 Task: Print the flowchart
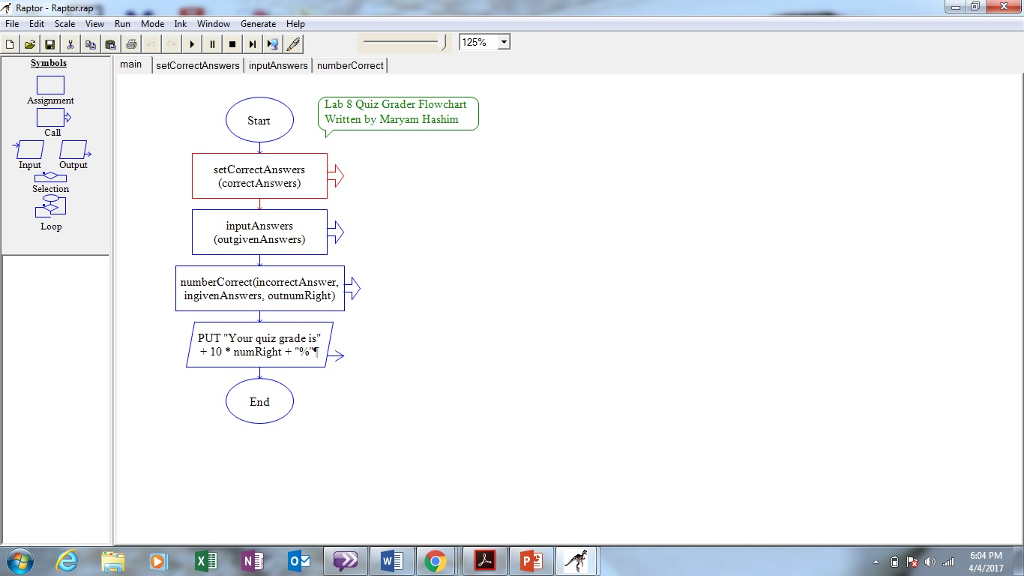[130, 43]
